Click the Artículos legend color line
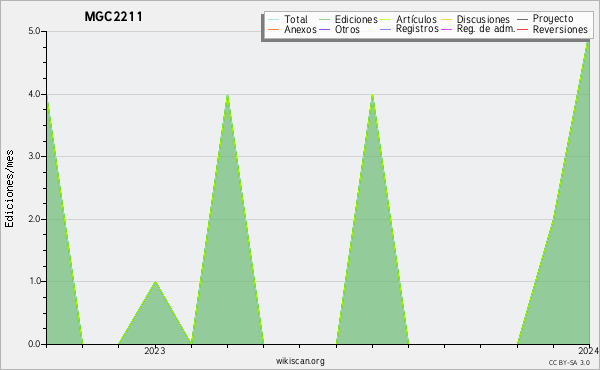 pyautogui.click(x=385, y=20)
